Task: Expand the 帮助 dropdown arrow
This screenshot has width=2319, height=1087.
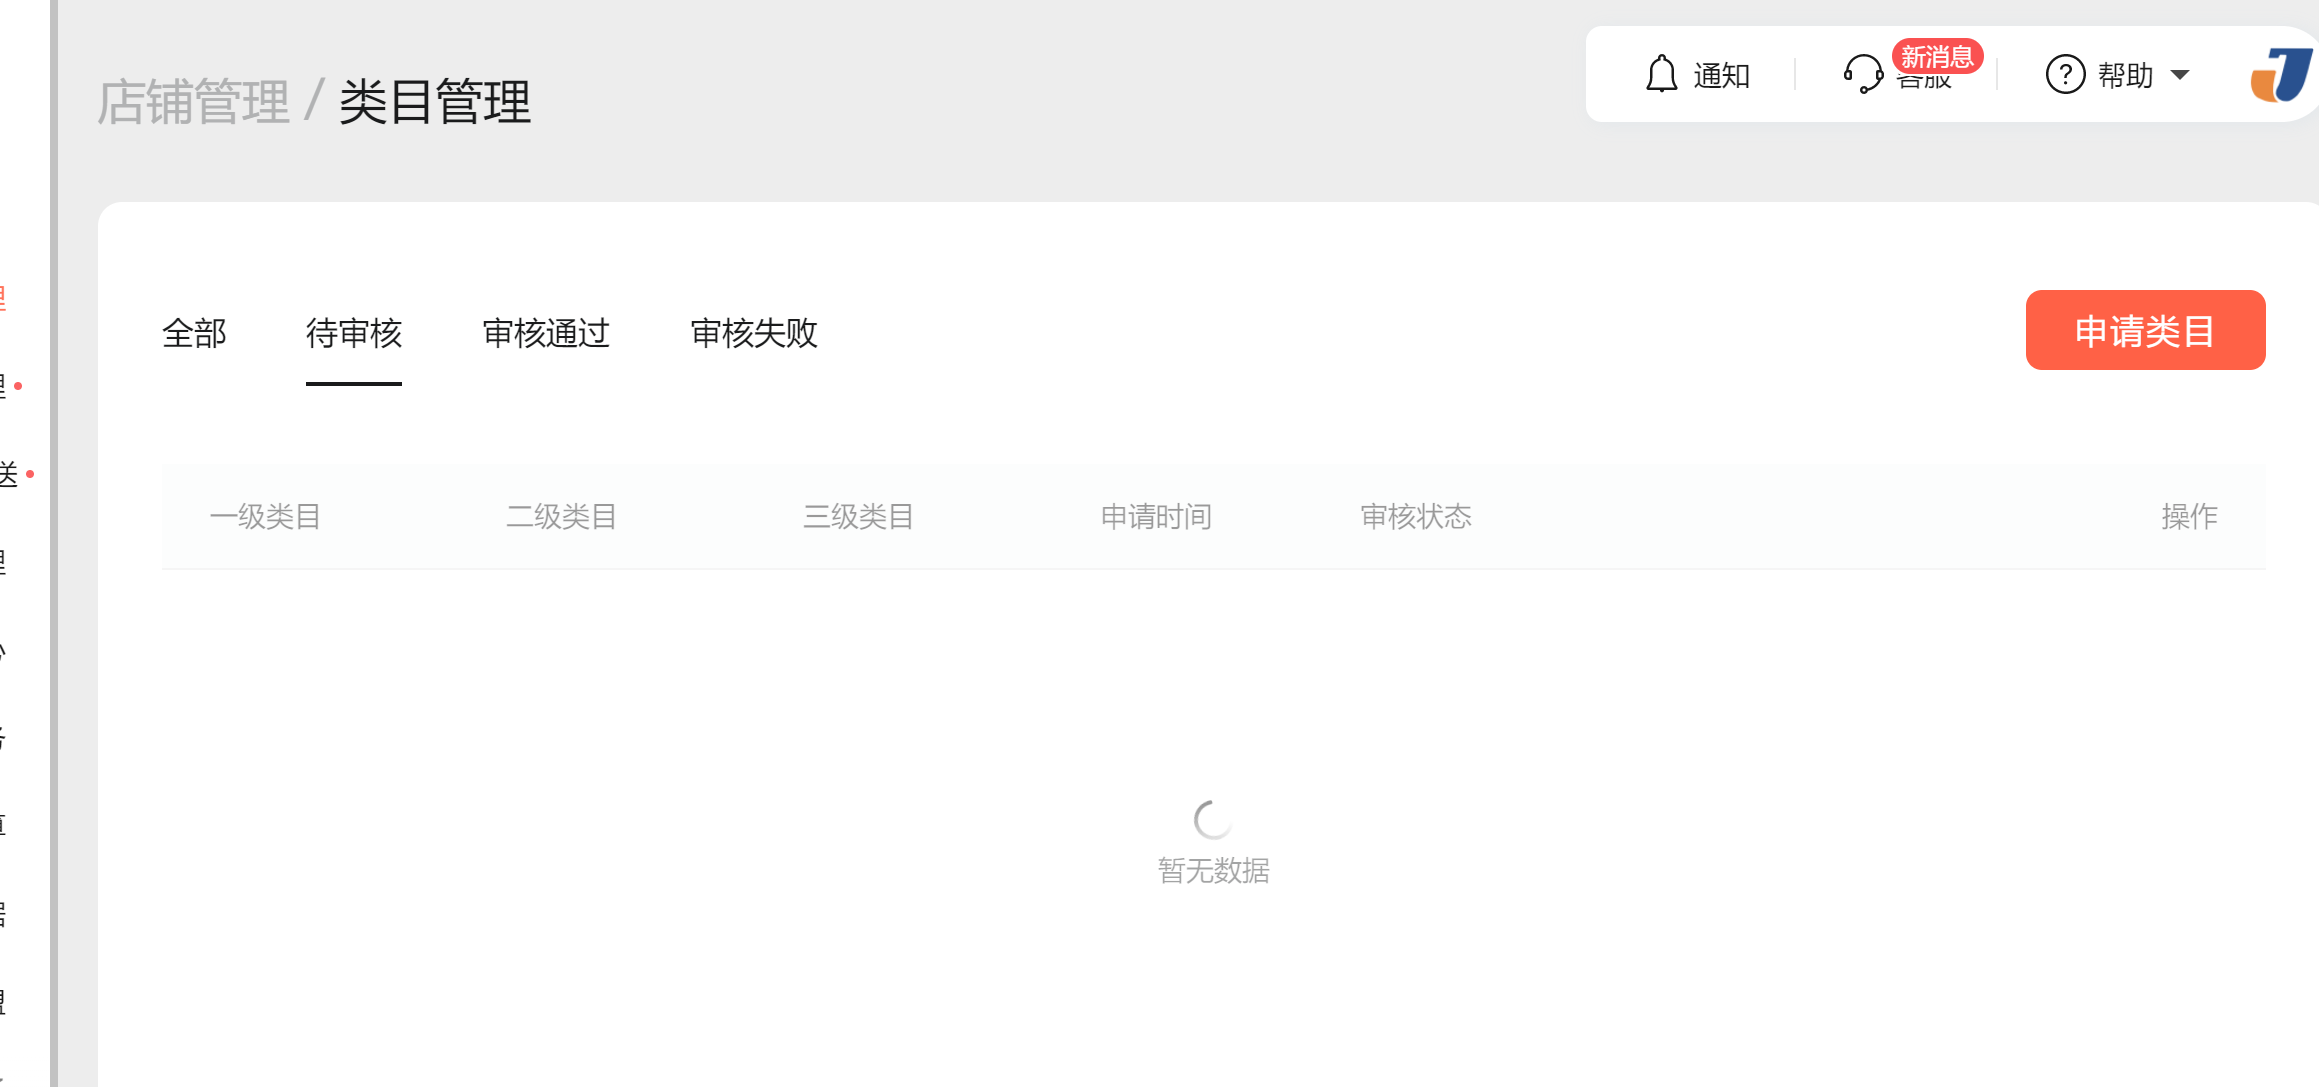Action: coord(2181,75)
